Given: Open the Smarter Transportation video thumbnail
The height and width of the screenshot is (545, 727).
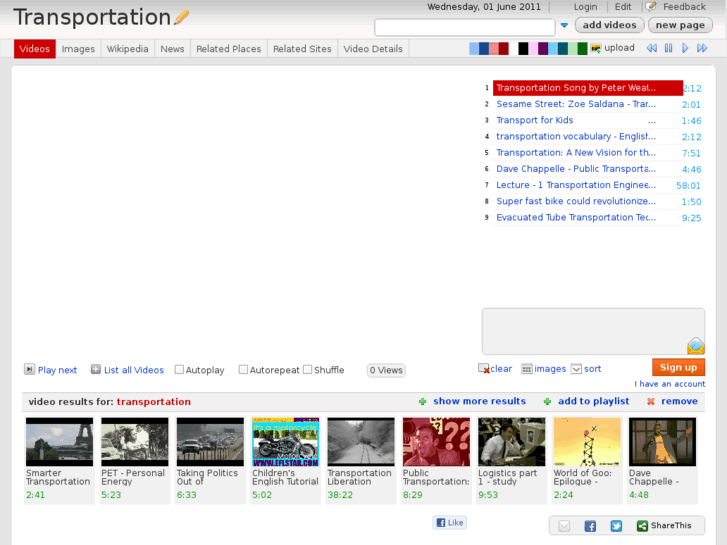Looking at the screenshot, I should click(x=59, y=442).
